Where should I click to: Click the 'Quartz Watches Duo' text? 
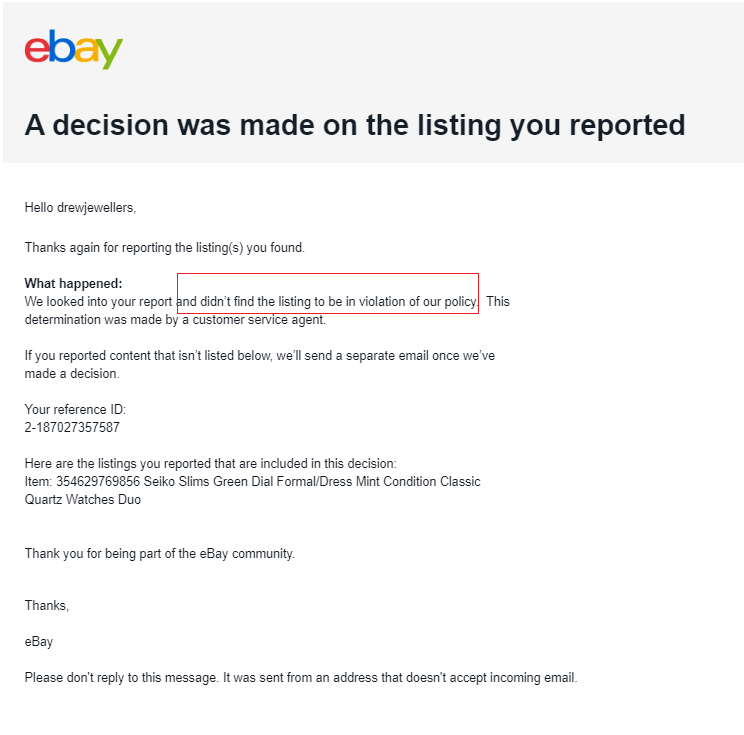(x=83, y=500)
